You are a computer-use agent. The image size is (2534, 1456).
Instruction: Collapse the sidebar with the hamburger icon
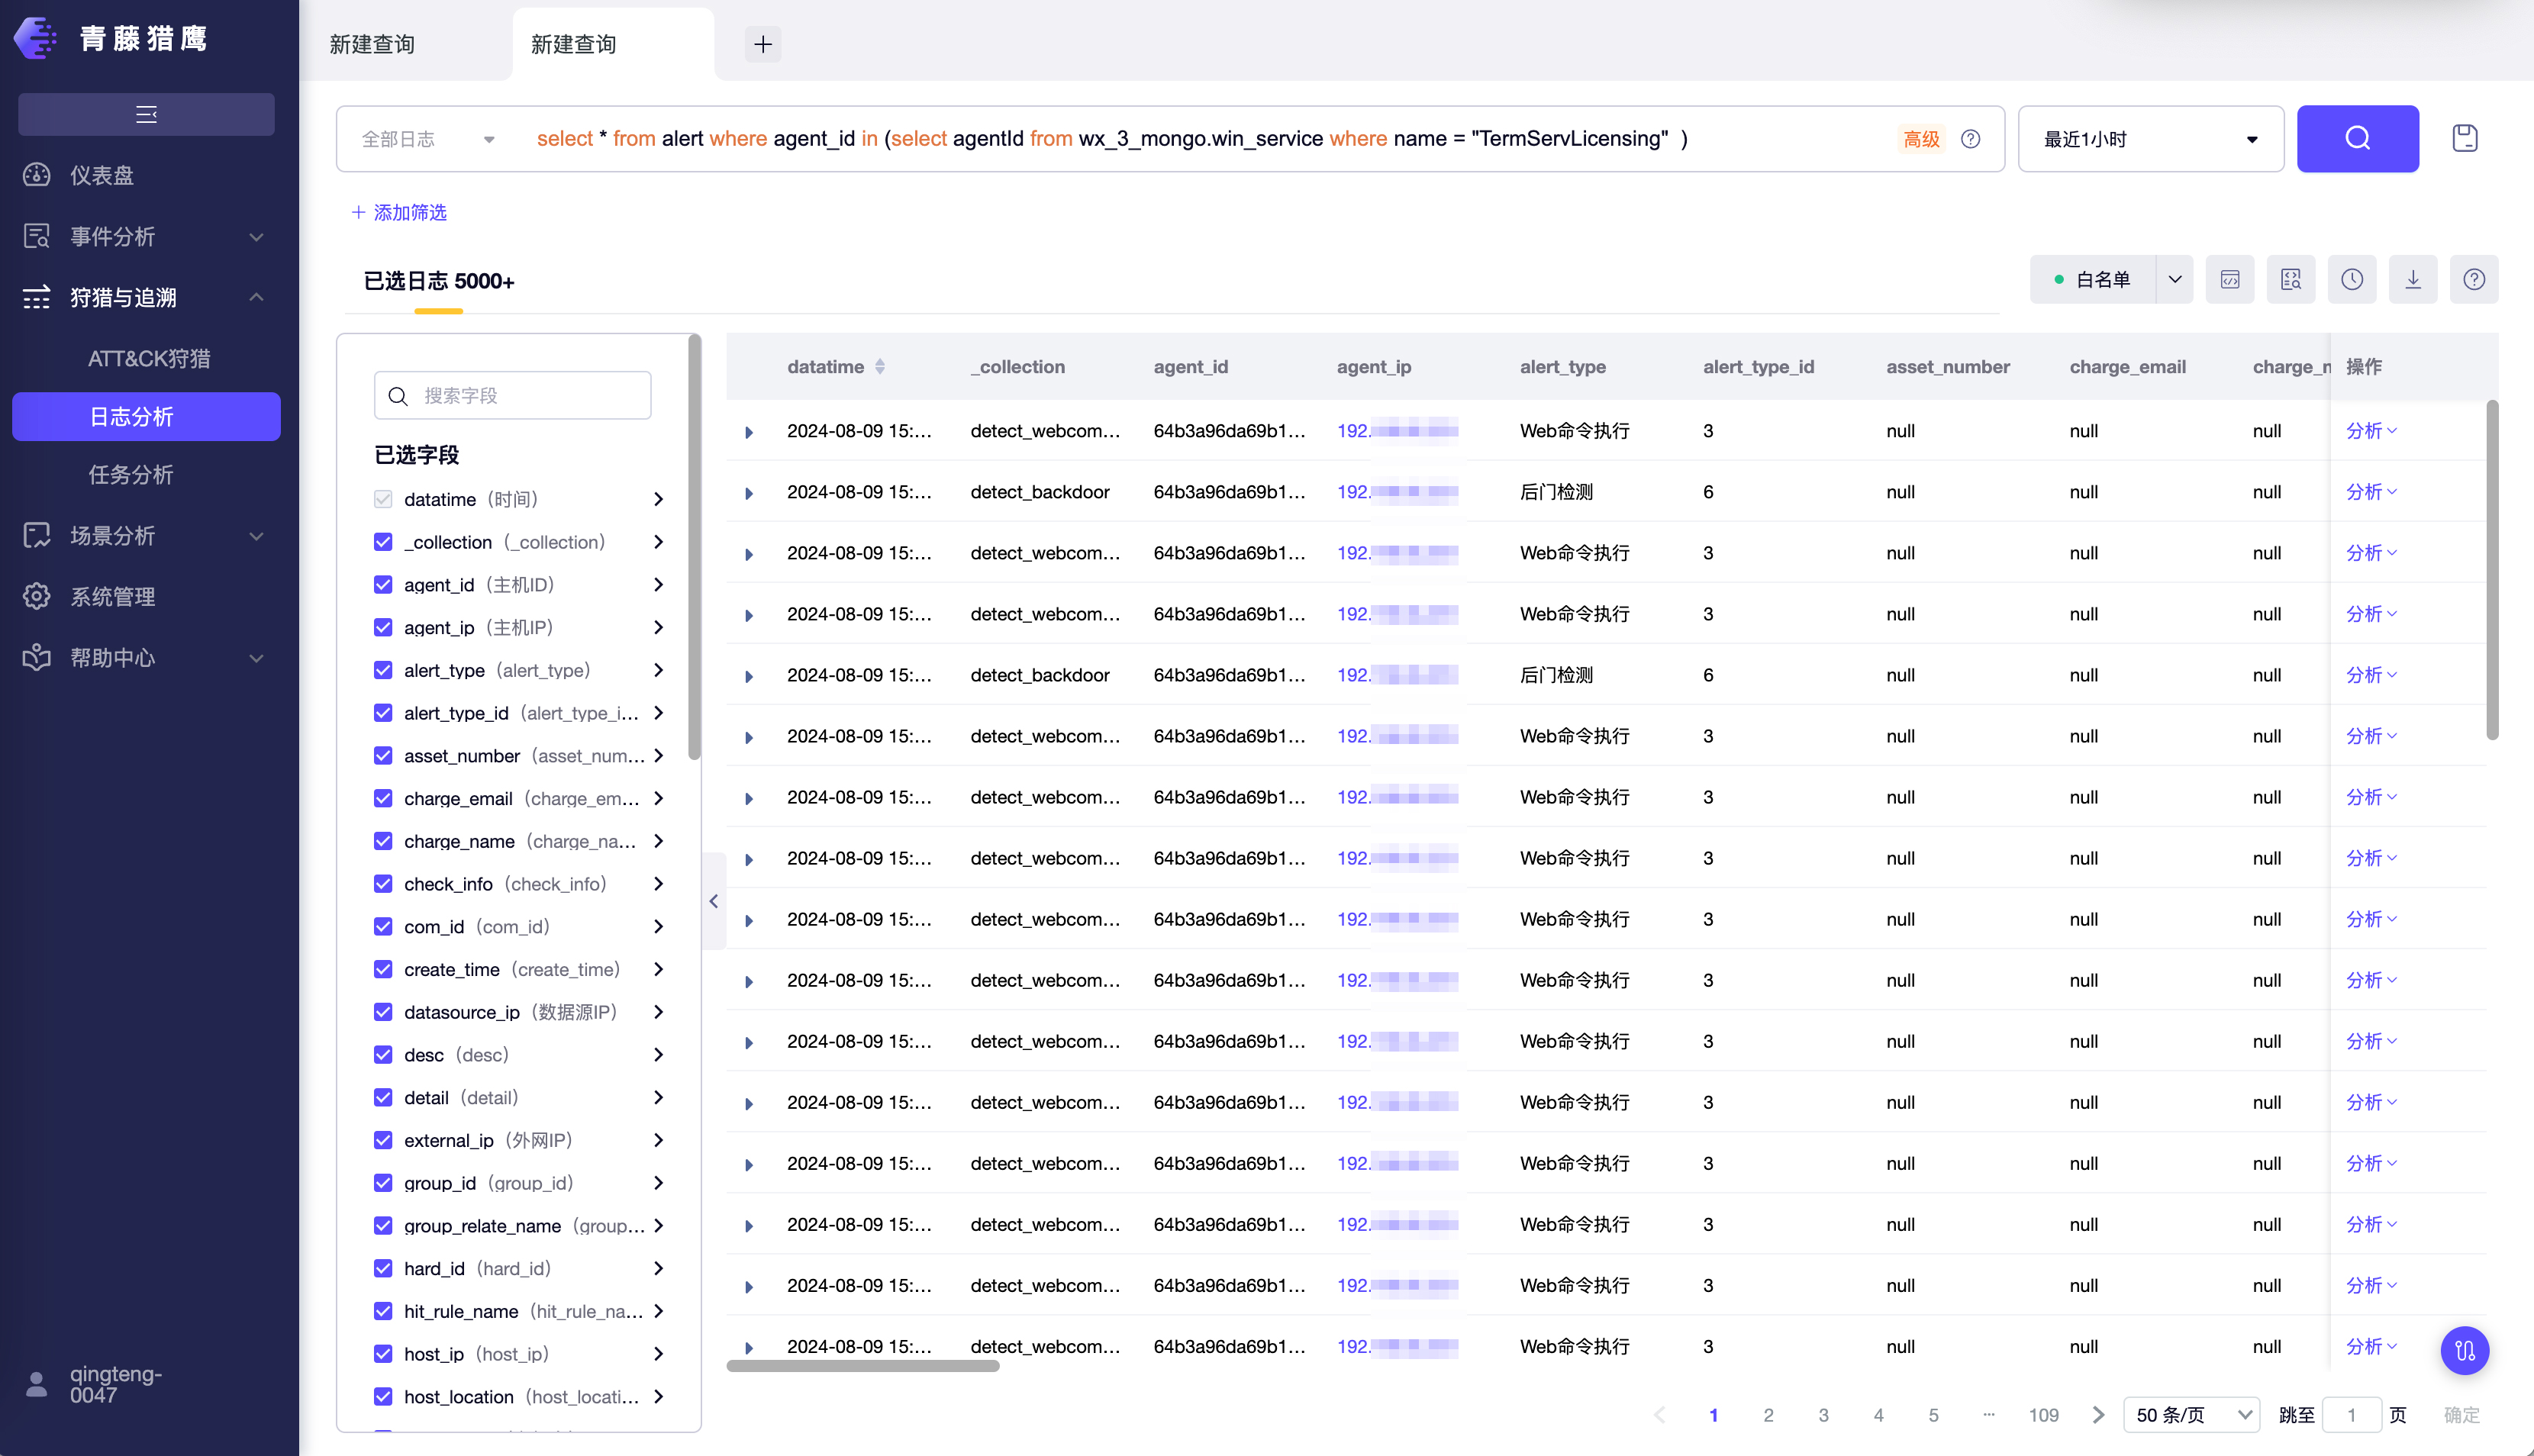146,114
